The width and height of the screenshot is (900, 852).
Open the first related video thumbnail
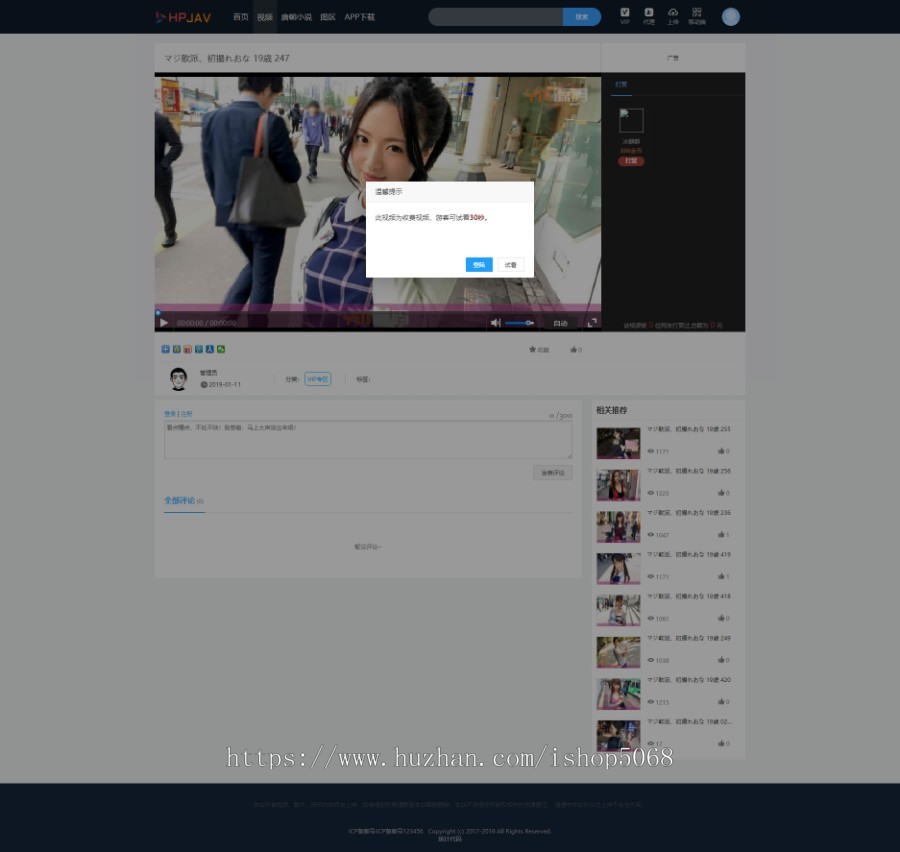point(618,443)
